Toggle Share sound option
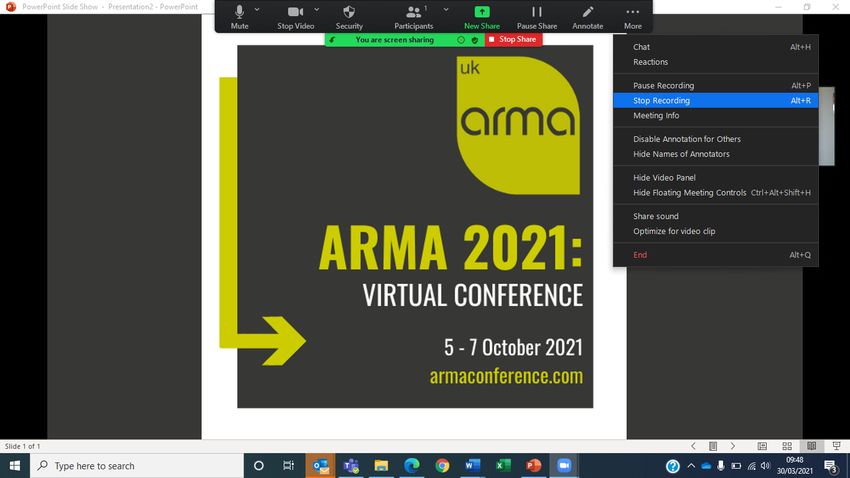The height and width of the screenshot is (478, 850). coord(716,216)
